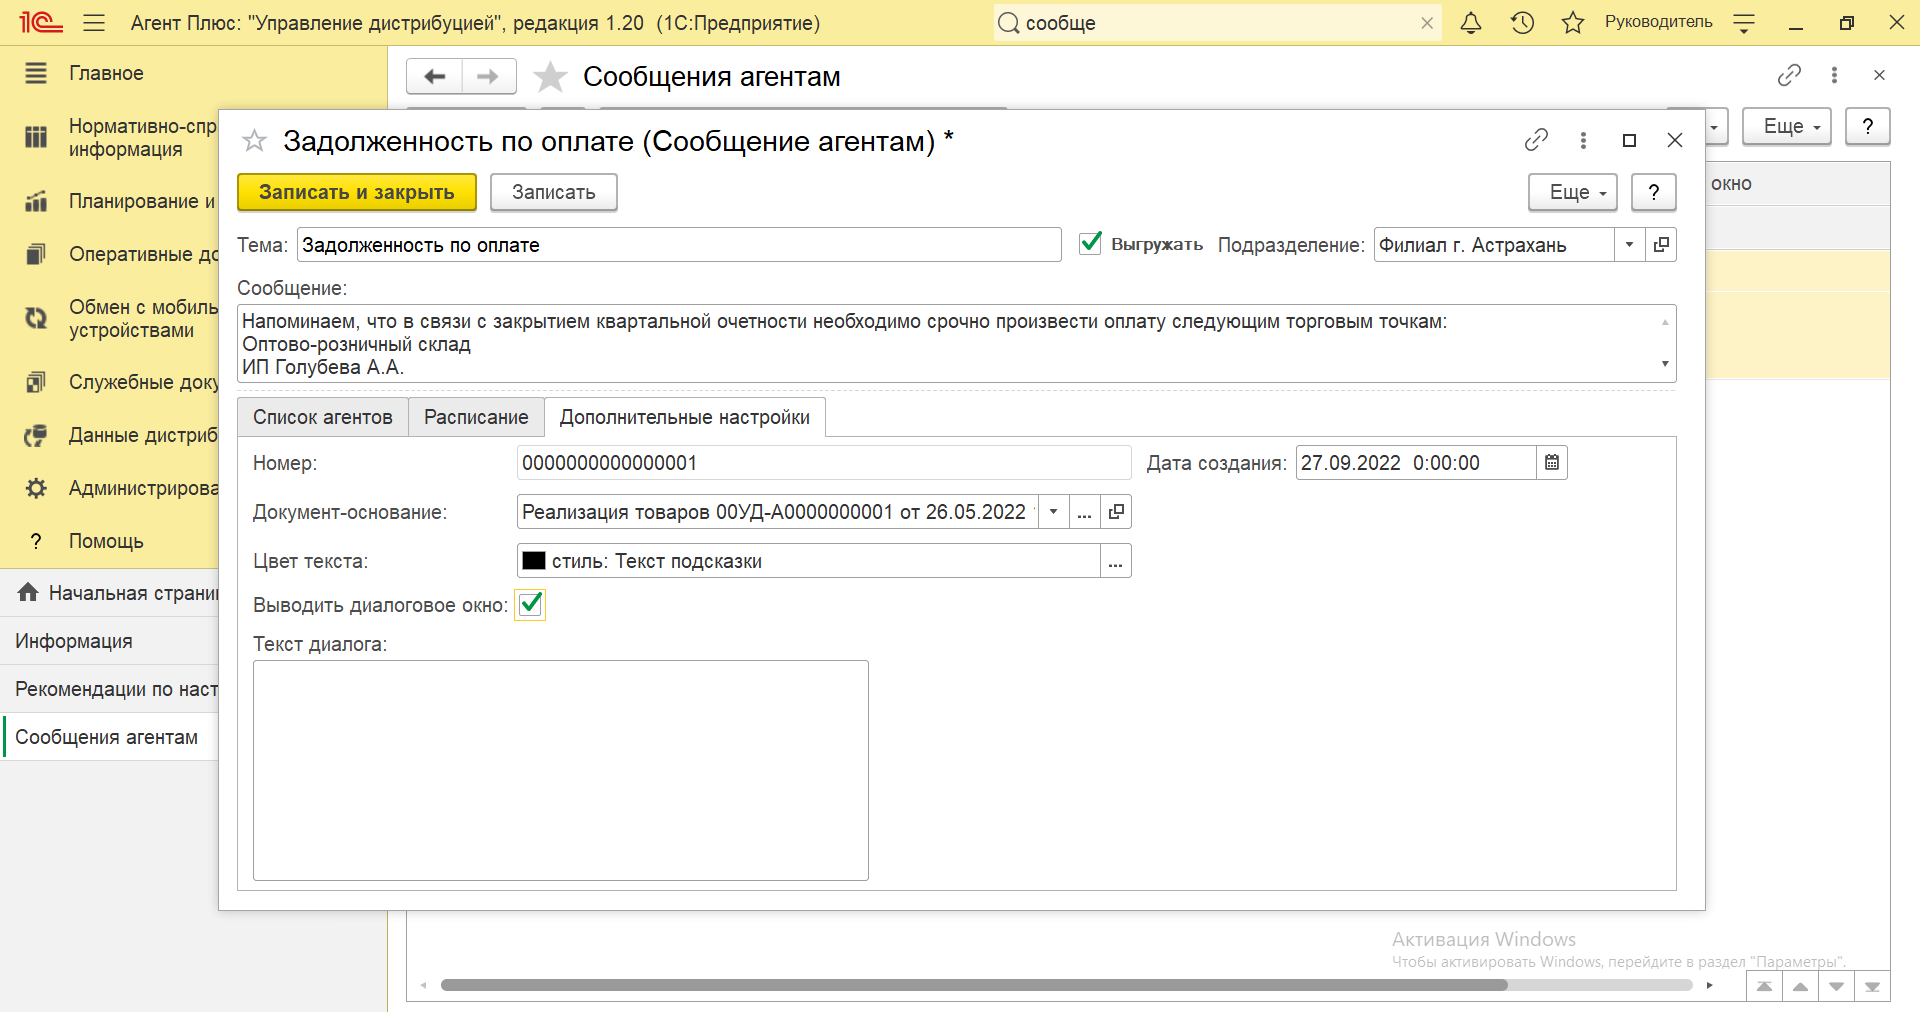Clear the search field text

1427,23
